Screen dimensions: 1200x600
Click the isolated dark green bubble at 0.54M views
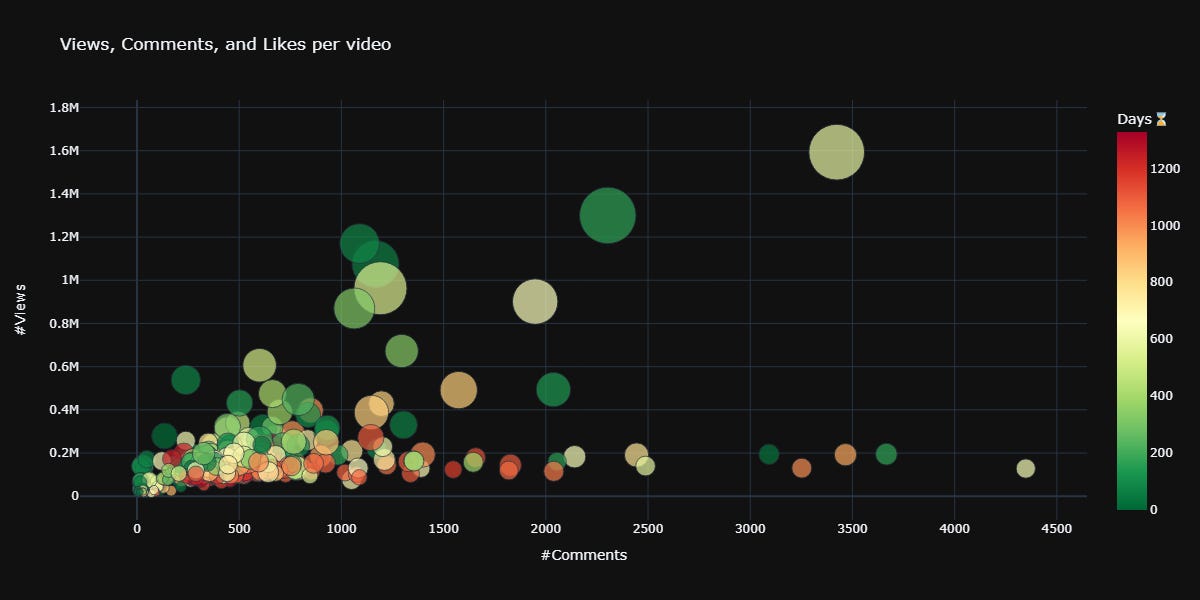pos(186,379)
